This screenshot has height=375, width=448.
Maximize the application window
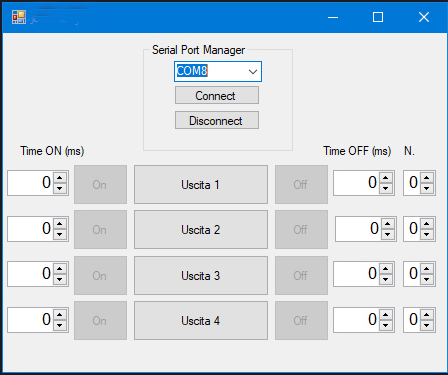378,17
